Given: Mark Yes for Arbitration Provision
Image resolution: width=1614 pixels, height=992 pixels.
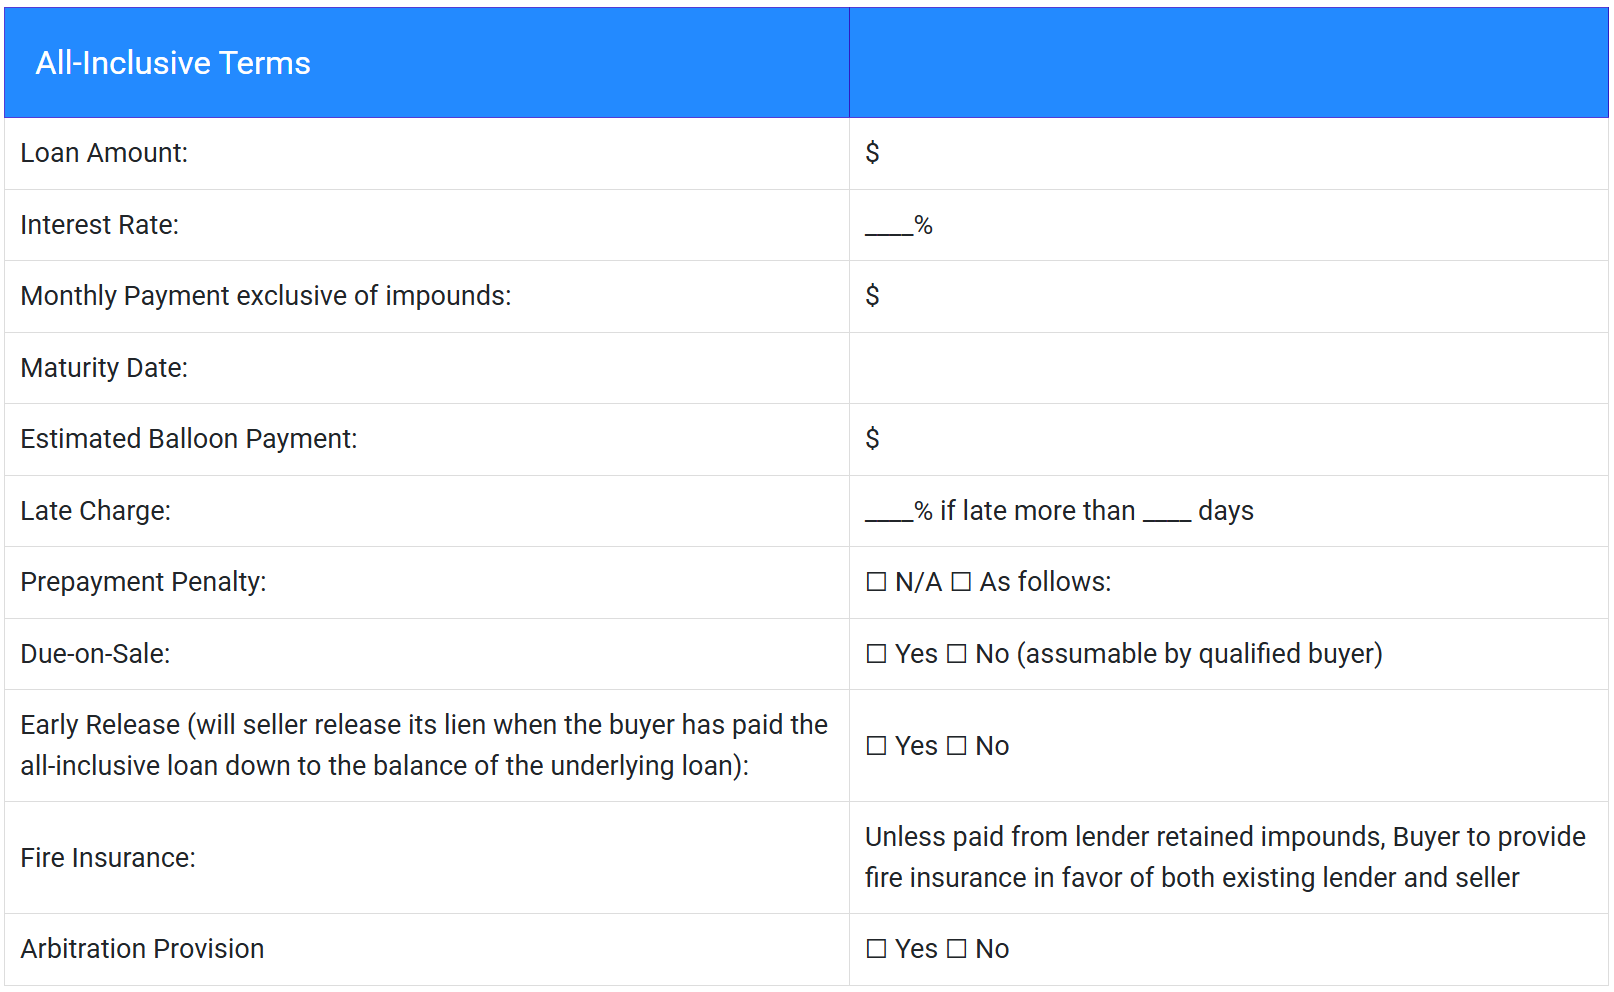Looking at the screenshot, I should (x=876, y=949).
